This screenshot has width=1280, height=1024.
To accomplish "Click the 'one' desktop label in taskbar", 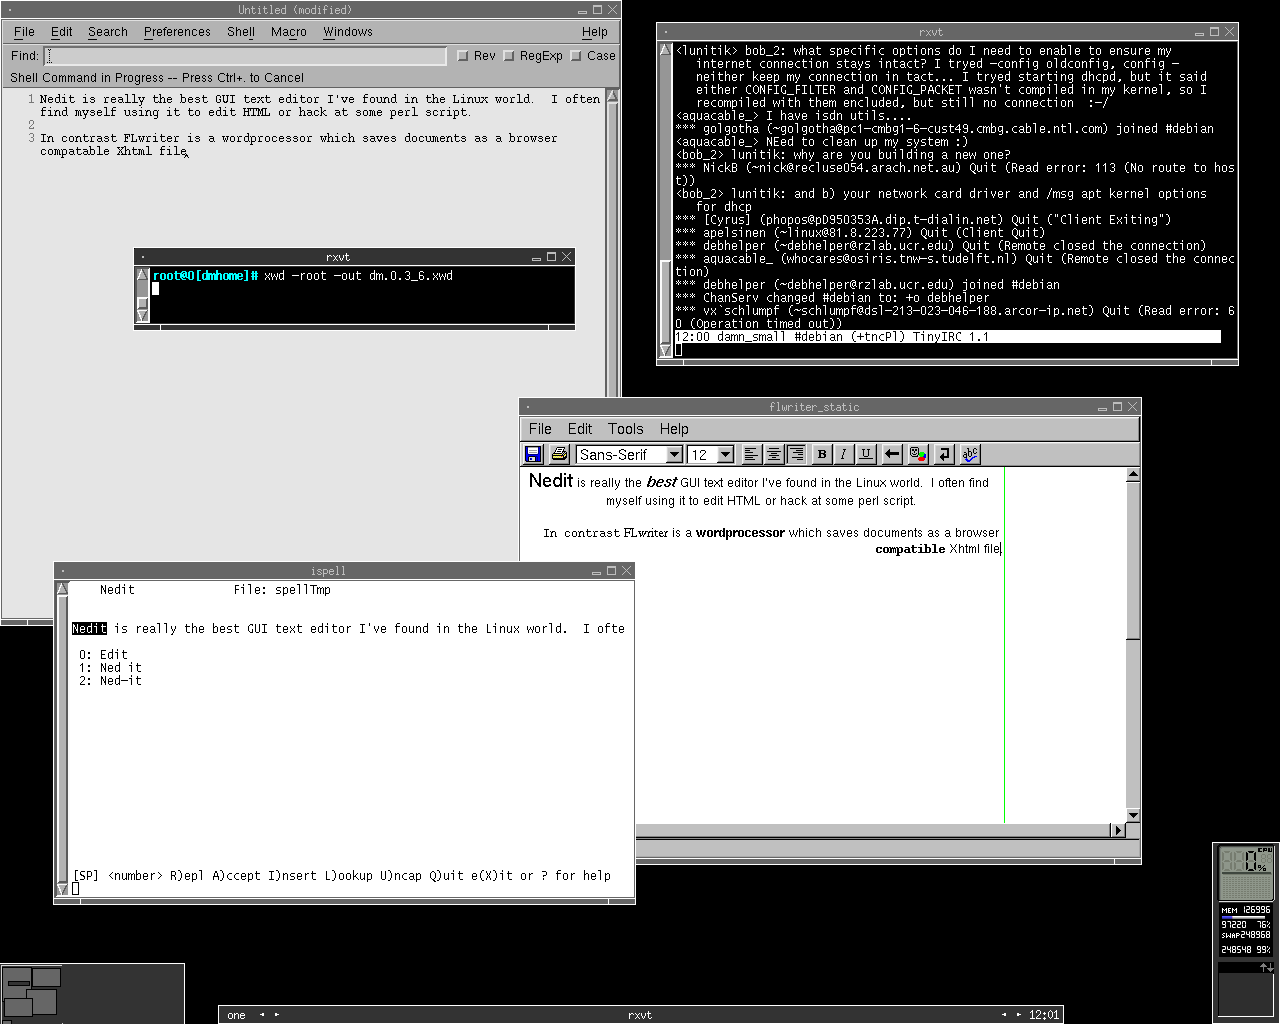I will point(236,1015).
